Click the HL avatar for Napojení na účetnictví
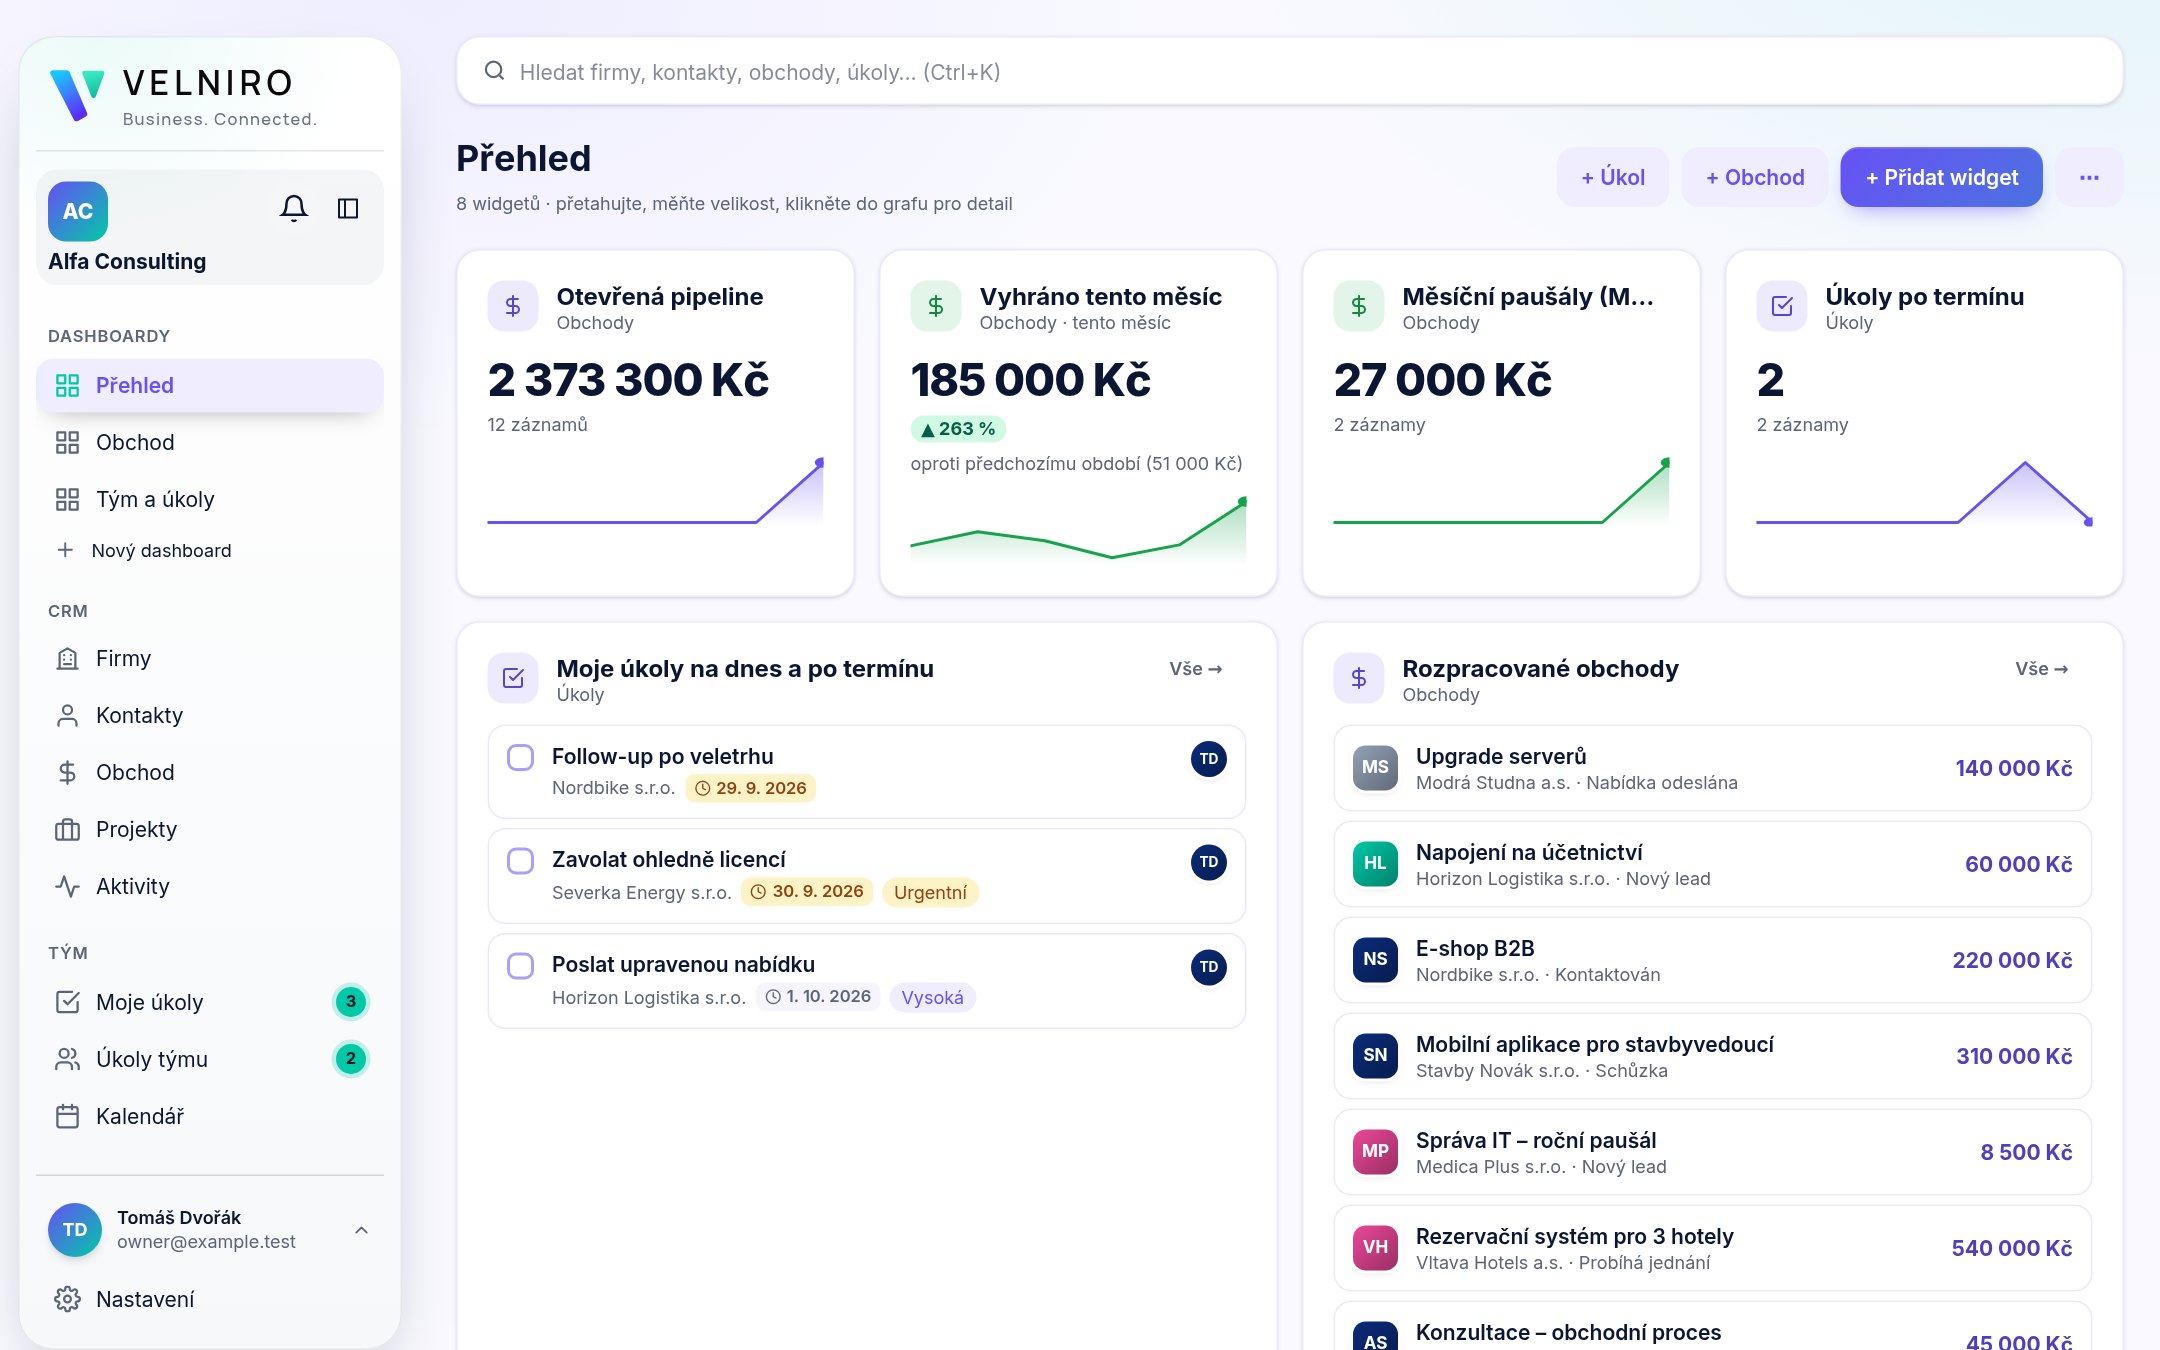2160x1350 pixels. (x=1375, y=863)
